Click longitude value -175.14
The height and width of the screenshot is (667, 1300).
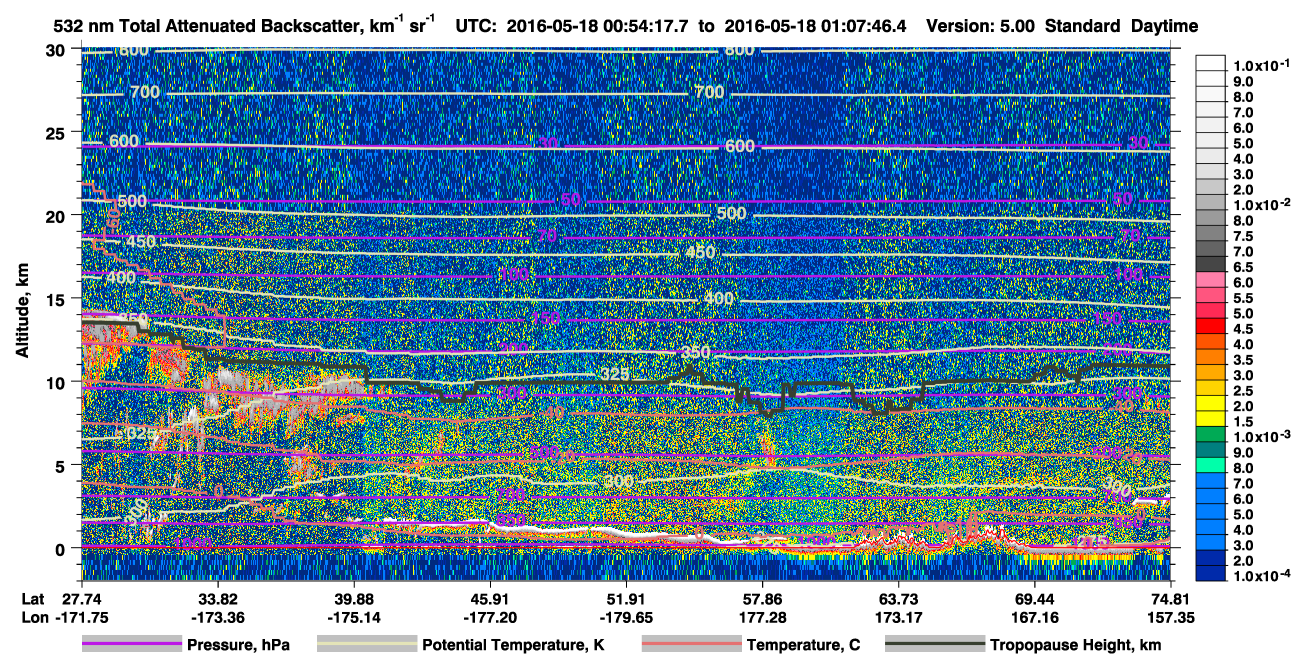(x=353, y=618)
